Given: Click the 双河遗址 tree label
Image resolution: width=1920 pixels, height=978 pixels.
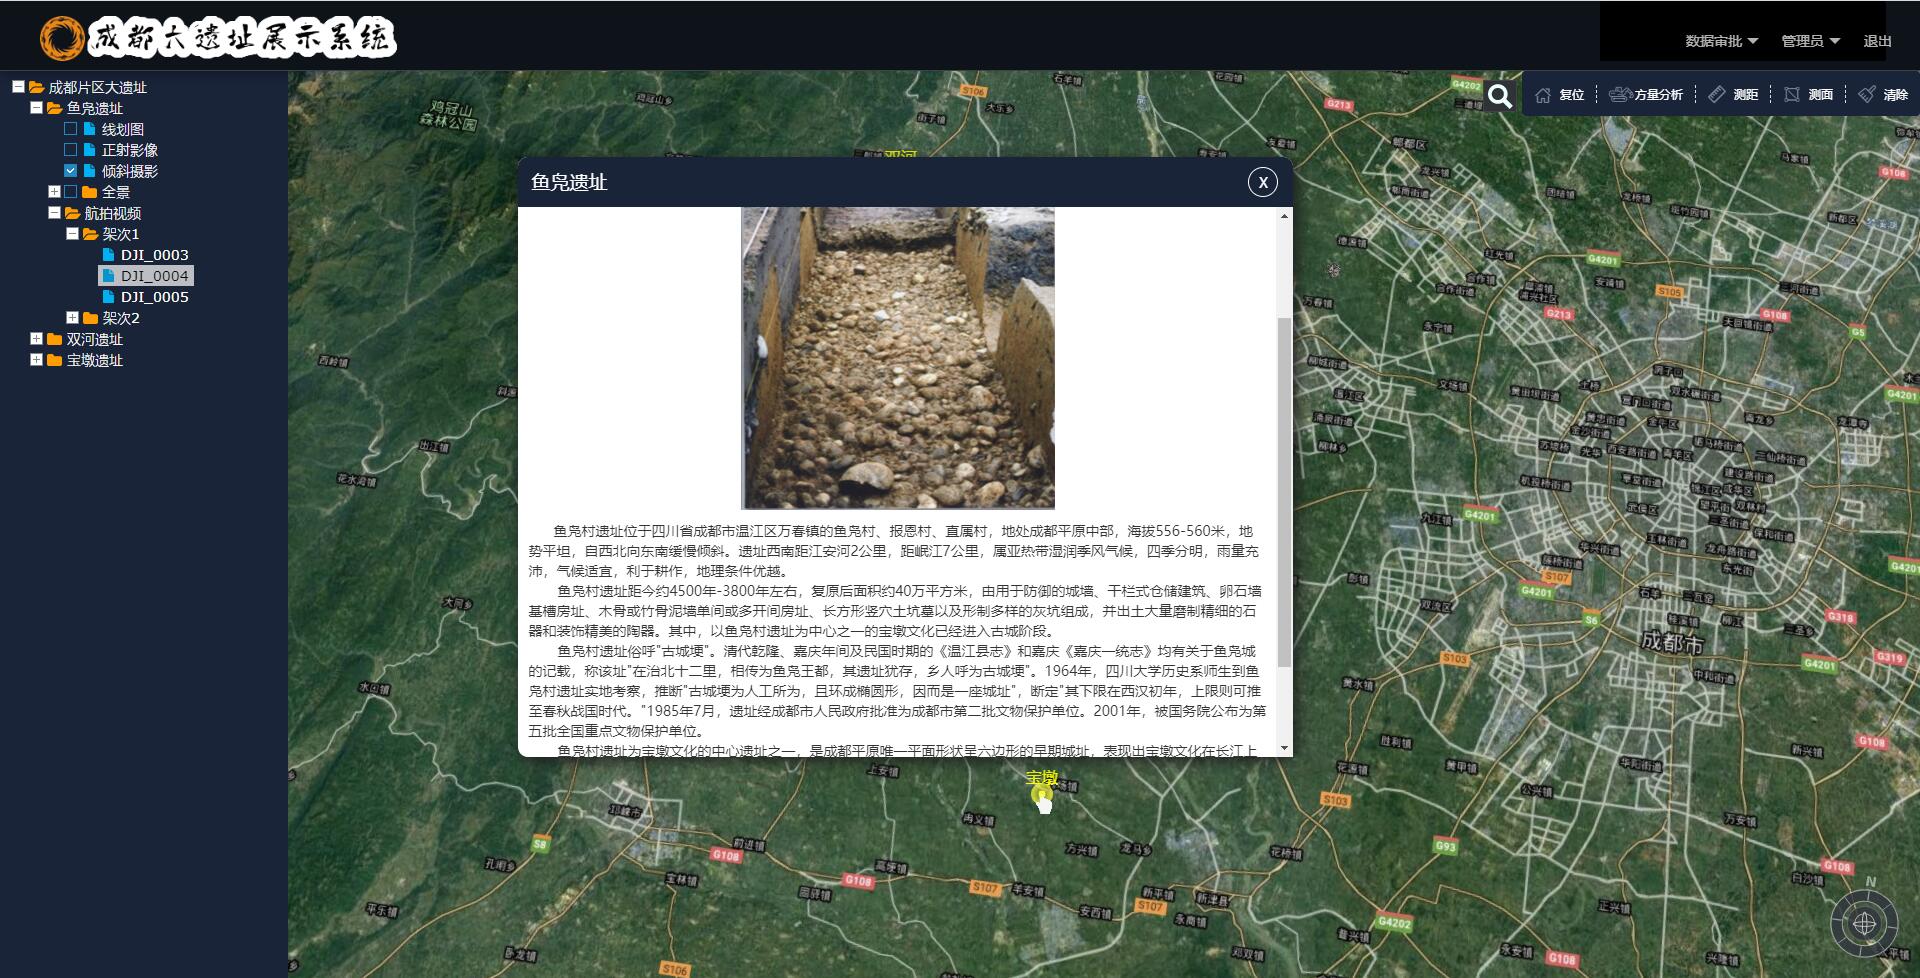Looking at the screenshot, I should pos(95,339).
